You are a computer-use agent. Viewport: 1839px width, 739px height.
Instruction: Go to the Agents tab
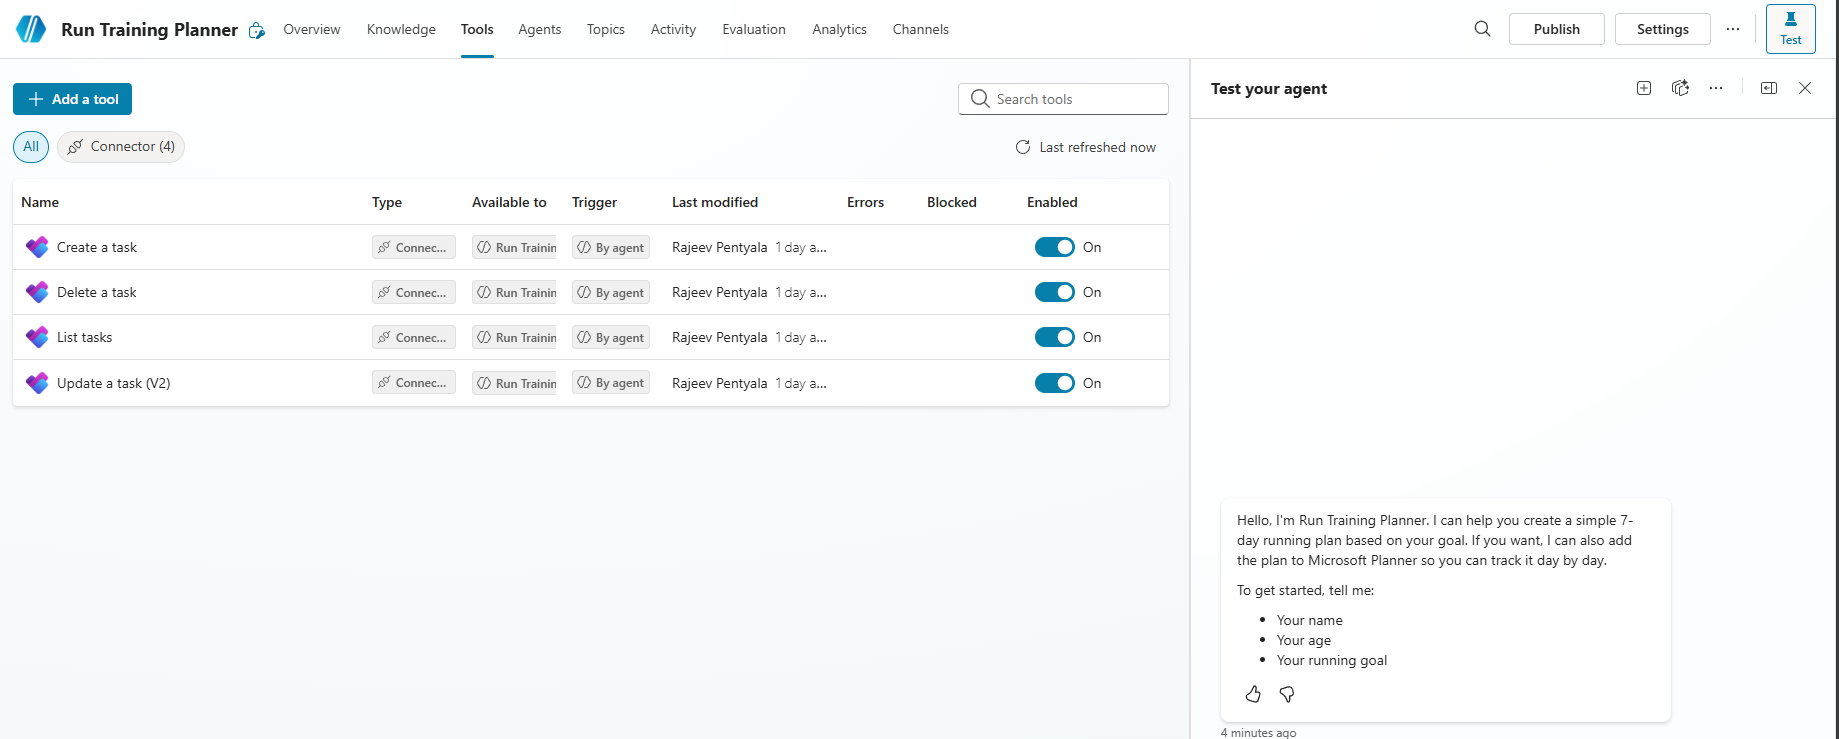click(x=540, y=29)
